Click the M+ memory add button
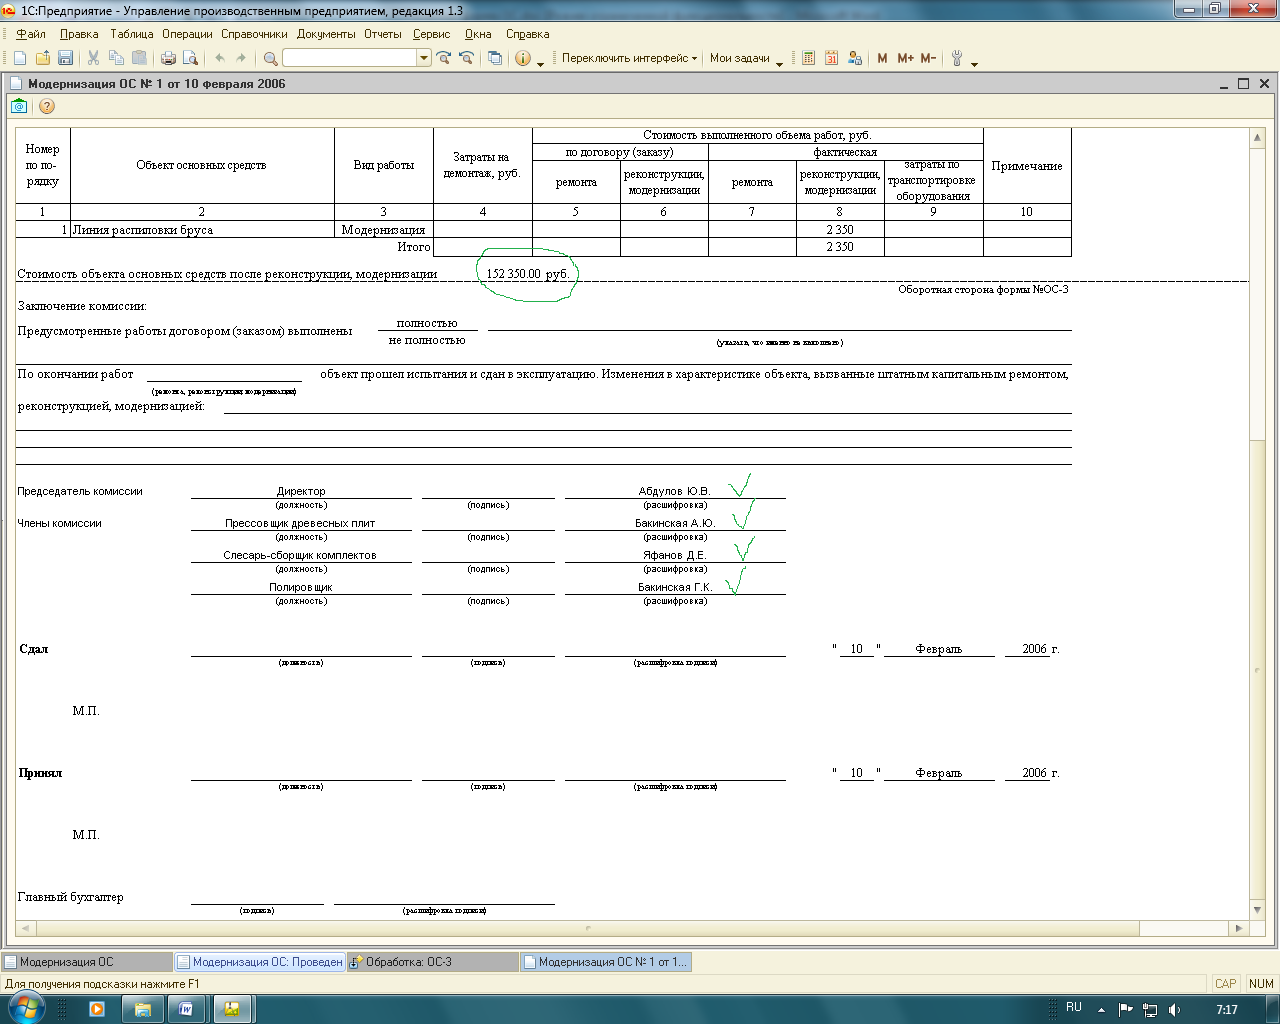Screen dimensions: 1280x1024 click(905, 58)
